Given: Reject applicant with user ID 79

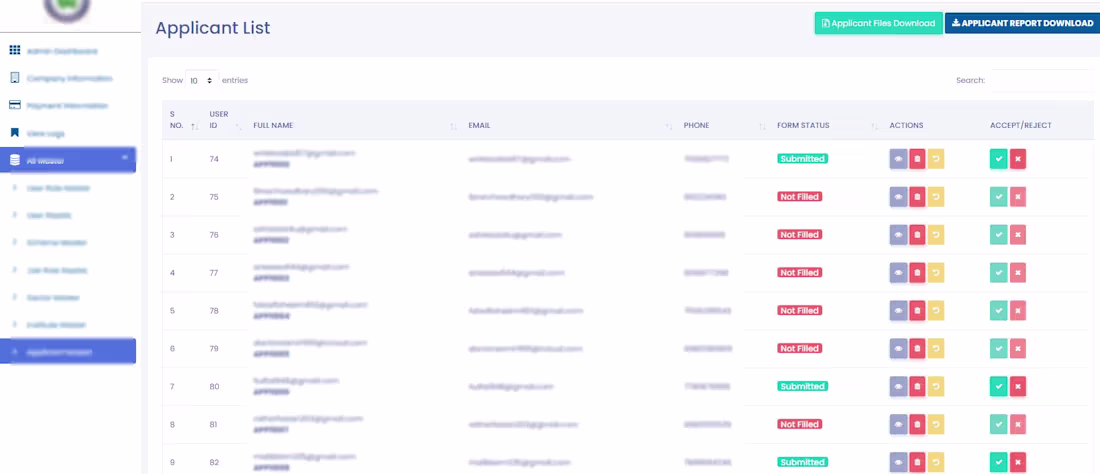Looking at the screenshot, I should click(1018, 348).
